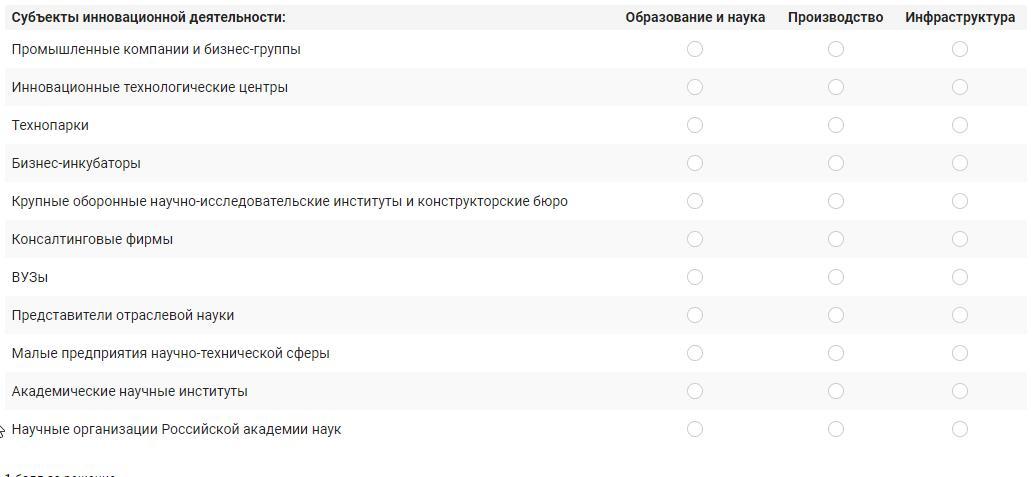1036x477 pixels.
Task: Pick Инфраструктура for Консалтинговые фирмы
Action: 960,239
